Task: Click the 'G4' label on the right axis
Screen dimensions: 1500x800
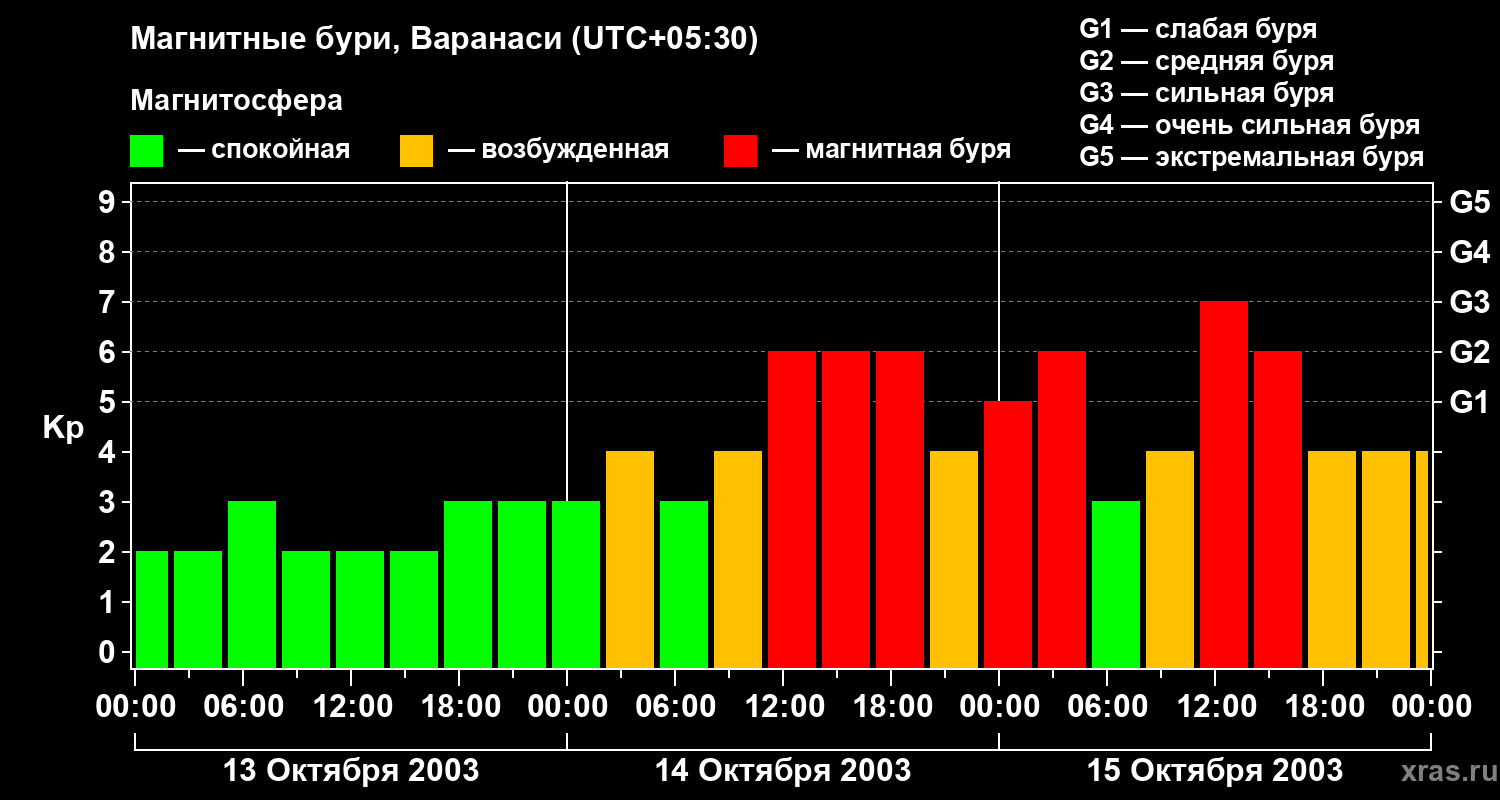Action: pyautogui.click(x=1469, y=252)
